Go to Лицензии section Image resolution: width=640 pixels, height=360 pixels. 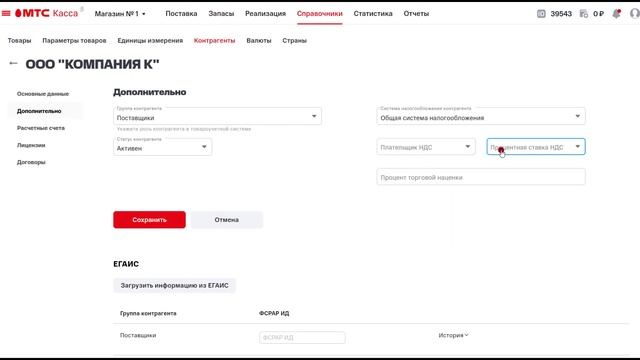tap(31, 145)
